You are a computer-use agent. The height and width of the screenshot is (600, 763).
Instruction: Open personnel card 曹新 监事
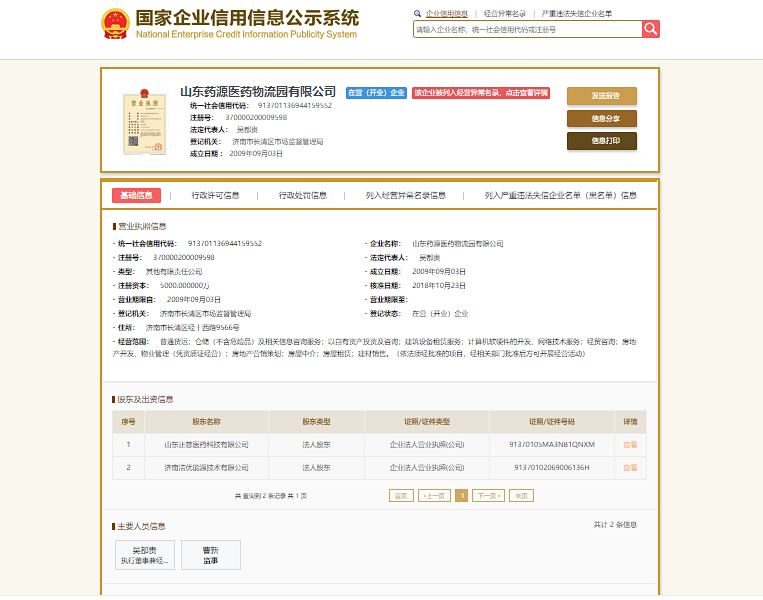click(x=211, y=555)
